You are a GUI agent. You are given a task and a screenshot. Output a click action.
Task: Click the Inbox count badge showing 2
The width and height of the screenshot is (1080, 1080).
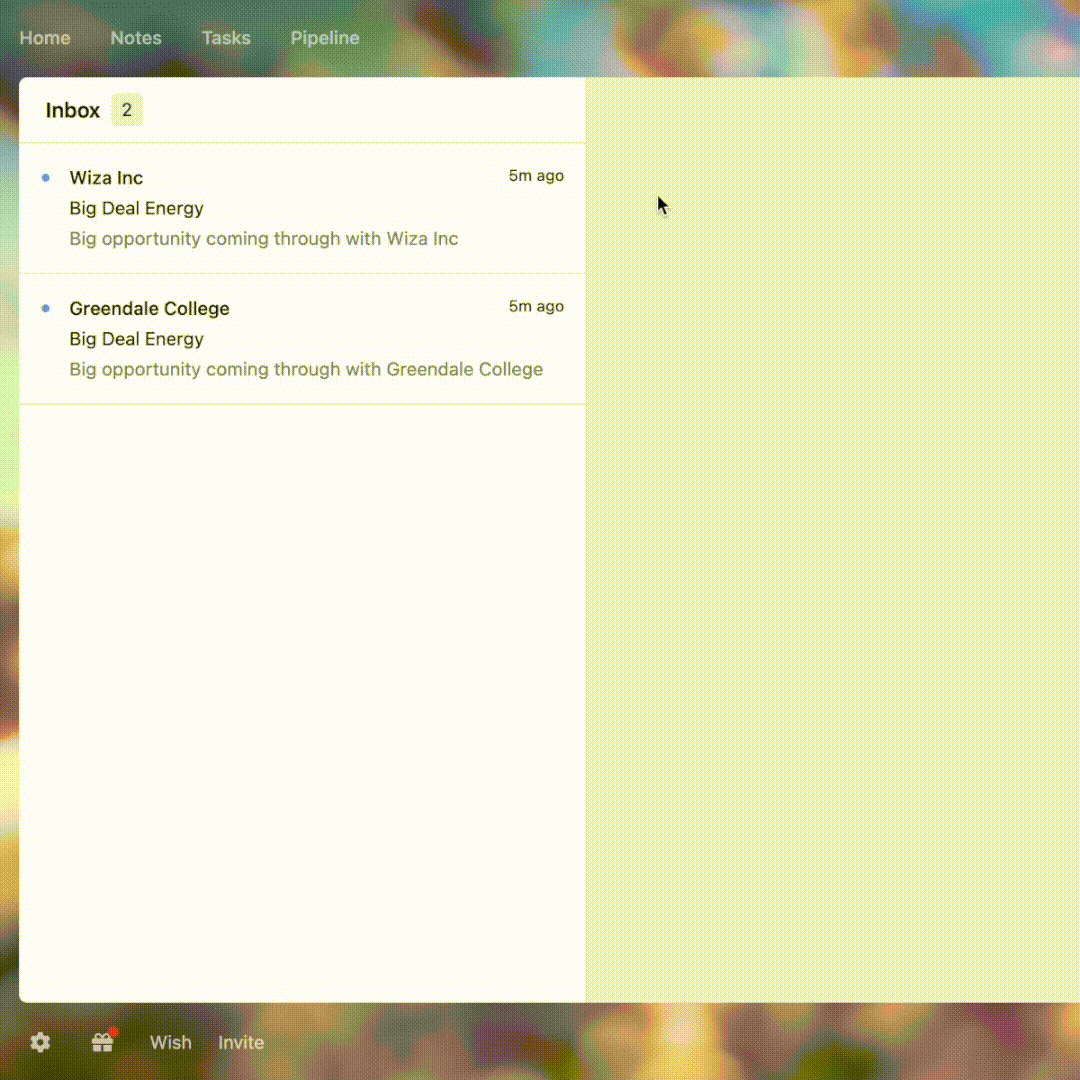127,110
